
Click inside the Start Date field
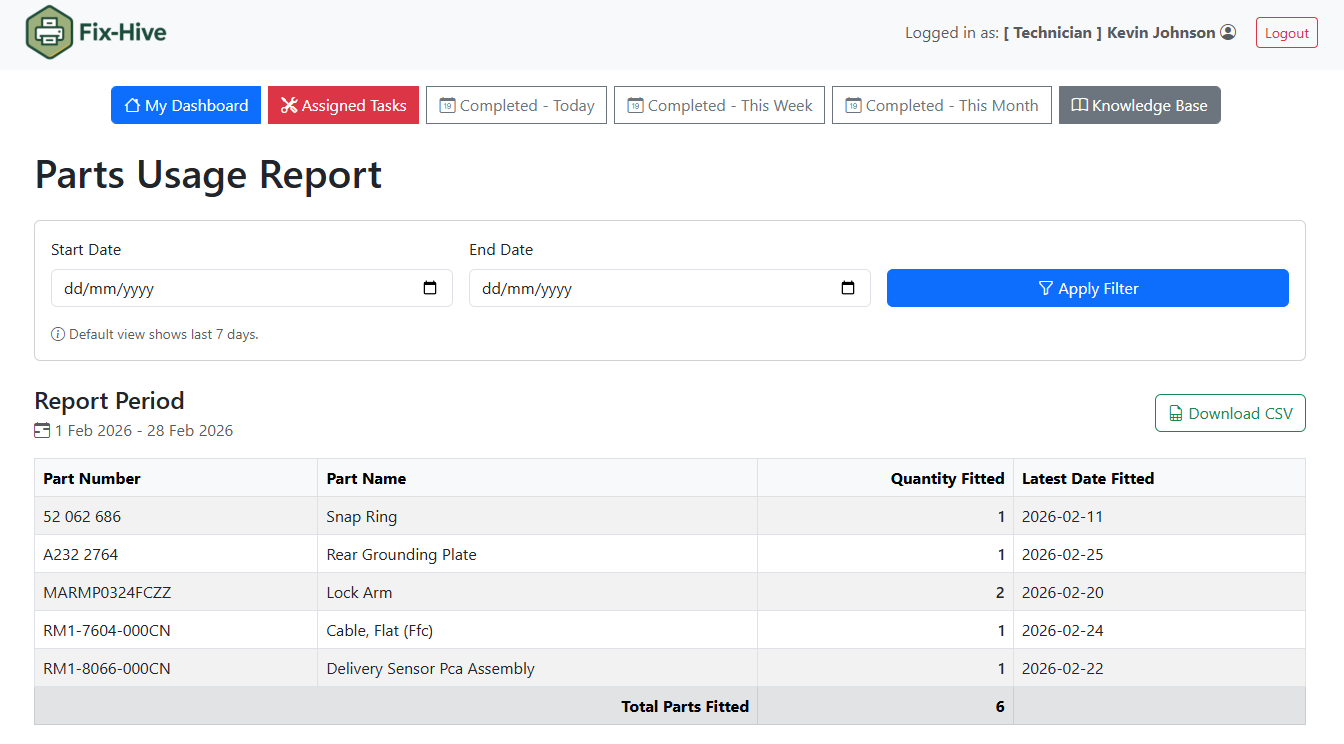tap(230, 288)
